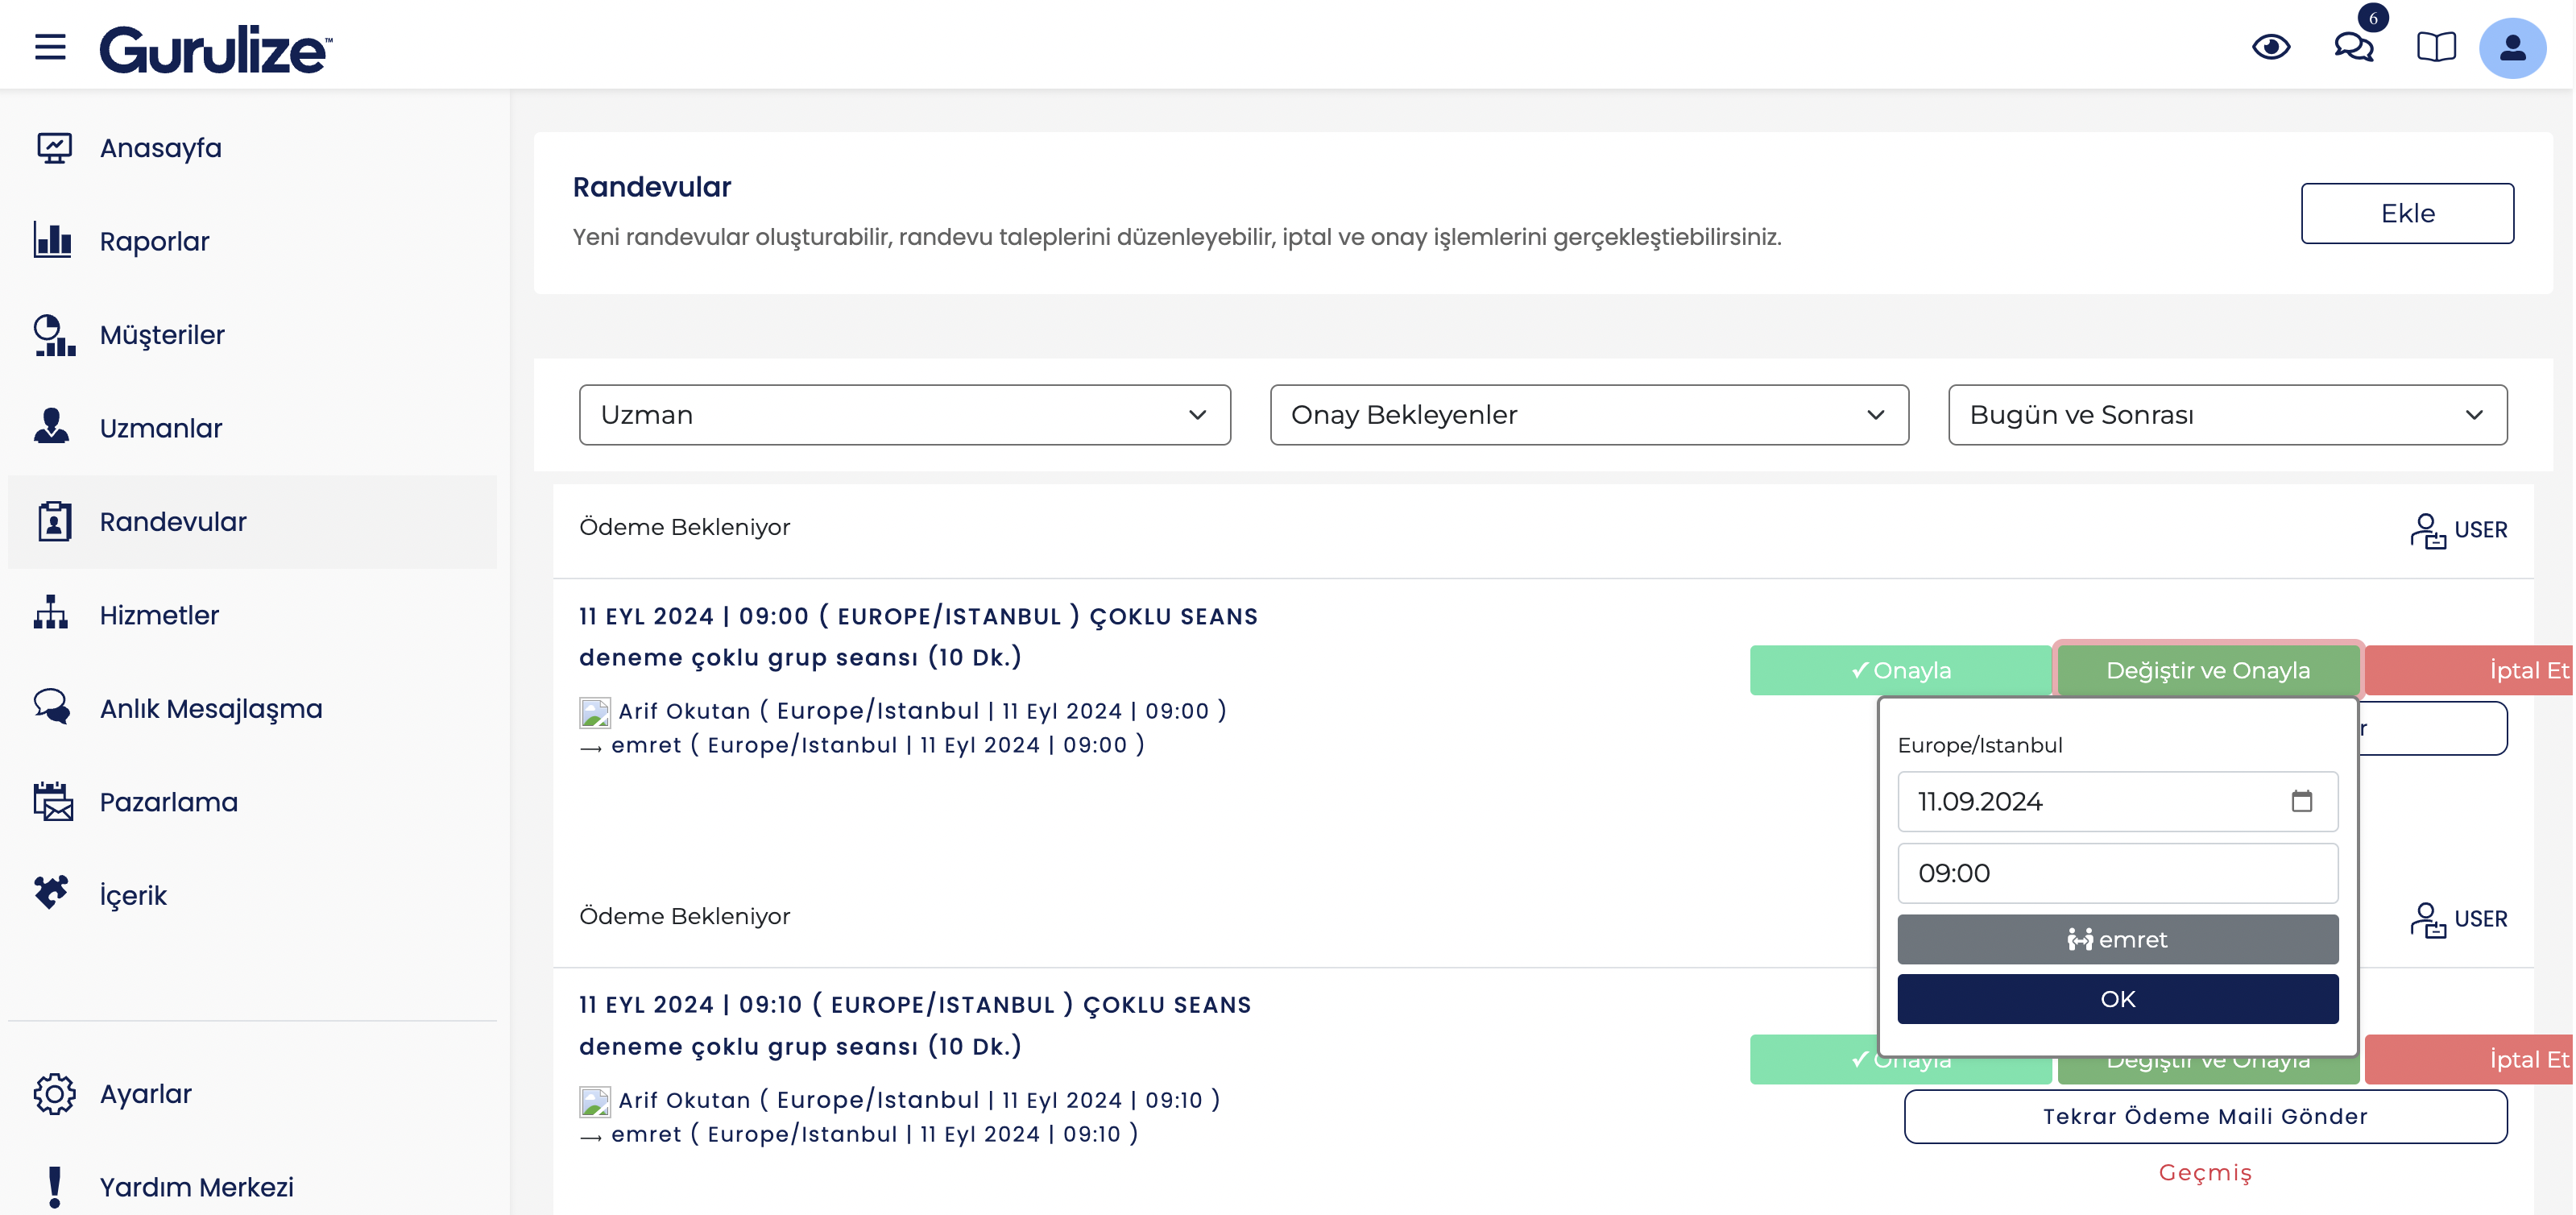
Task: Open Yardım Merkezi in sidebar
Action: click(252, 1187)
